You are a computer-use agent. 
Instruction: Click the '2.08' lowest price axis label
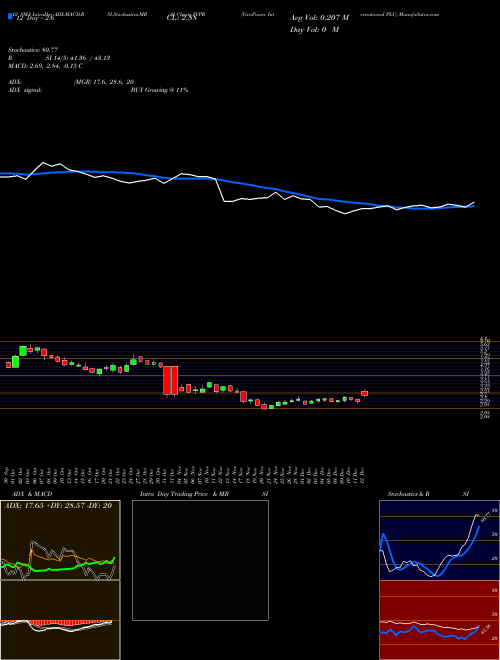484,417
